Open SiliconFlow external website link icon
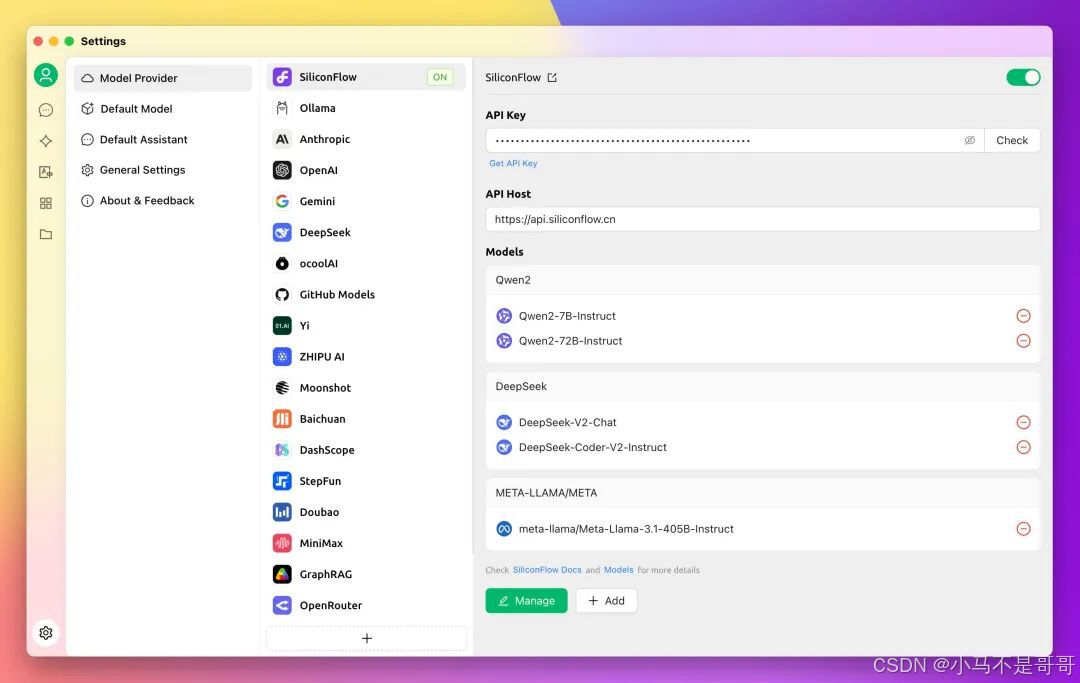This screenshot has width=1080, height=683. tap(552, 78)
